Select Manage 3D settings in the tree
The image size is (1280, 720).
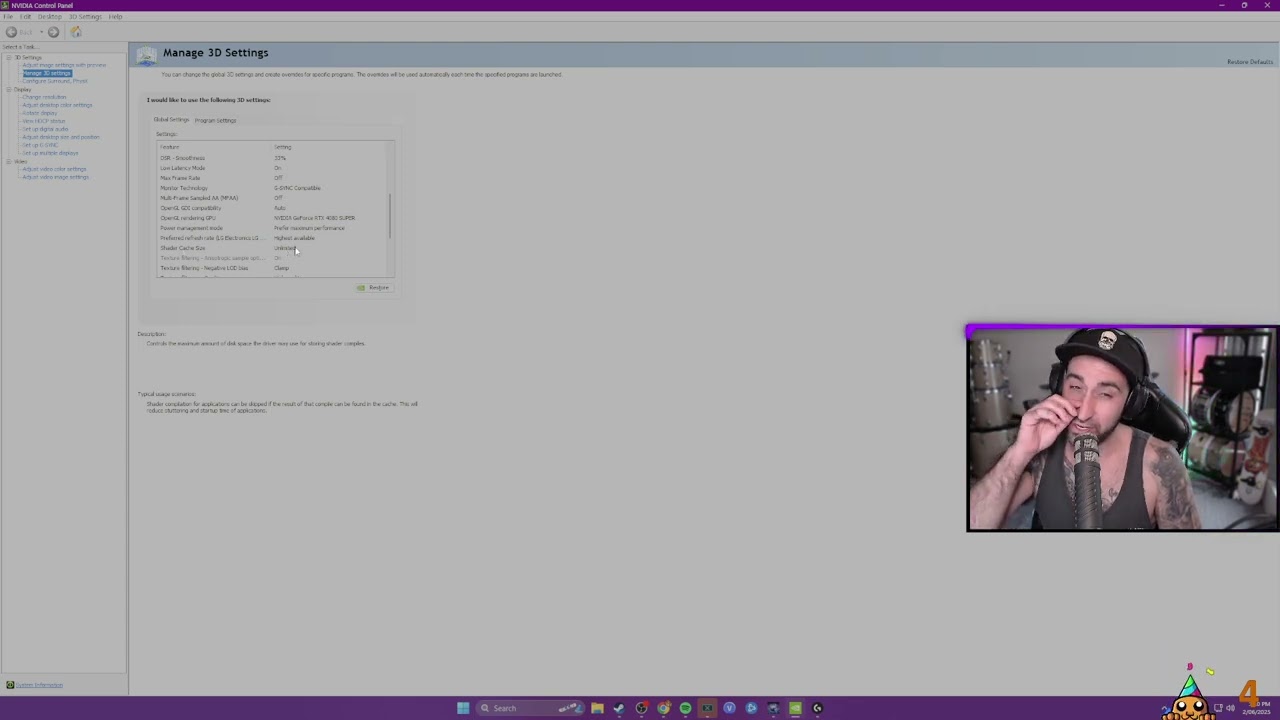click(47, 73)
